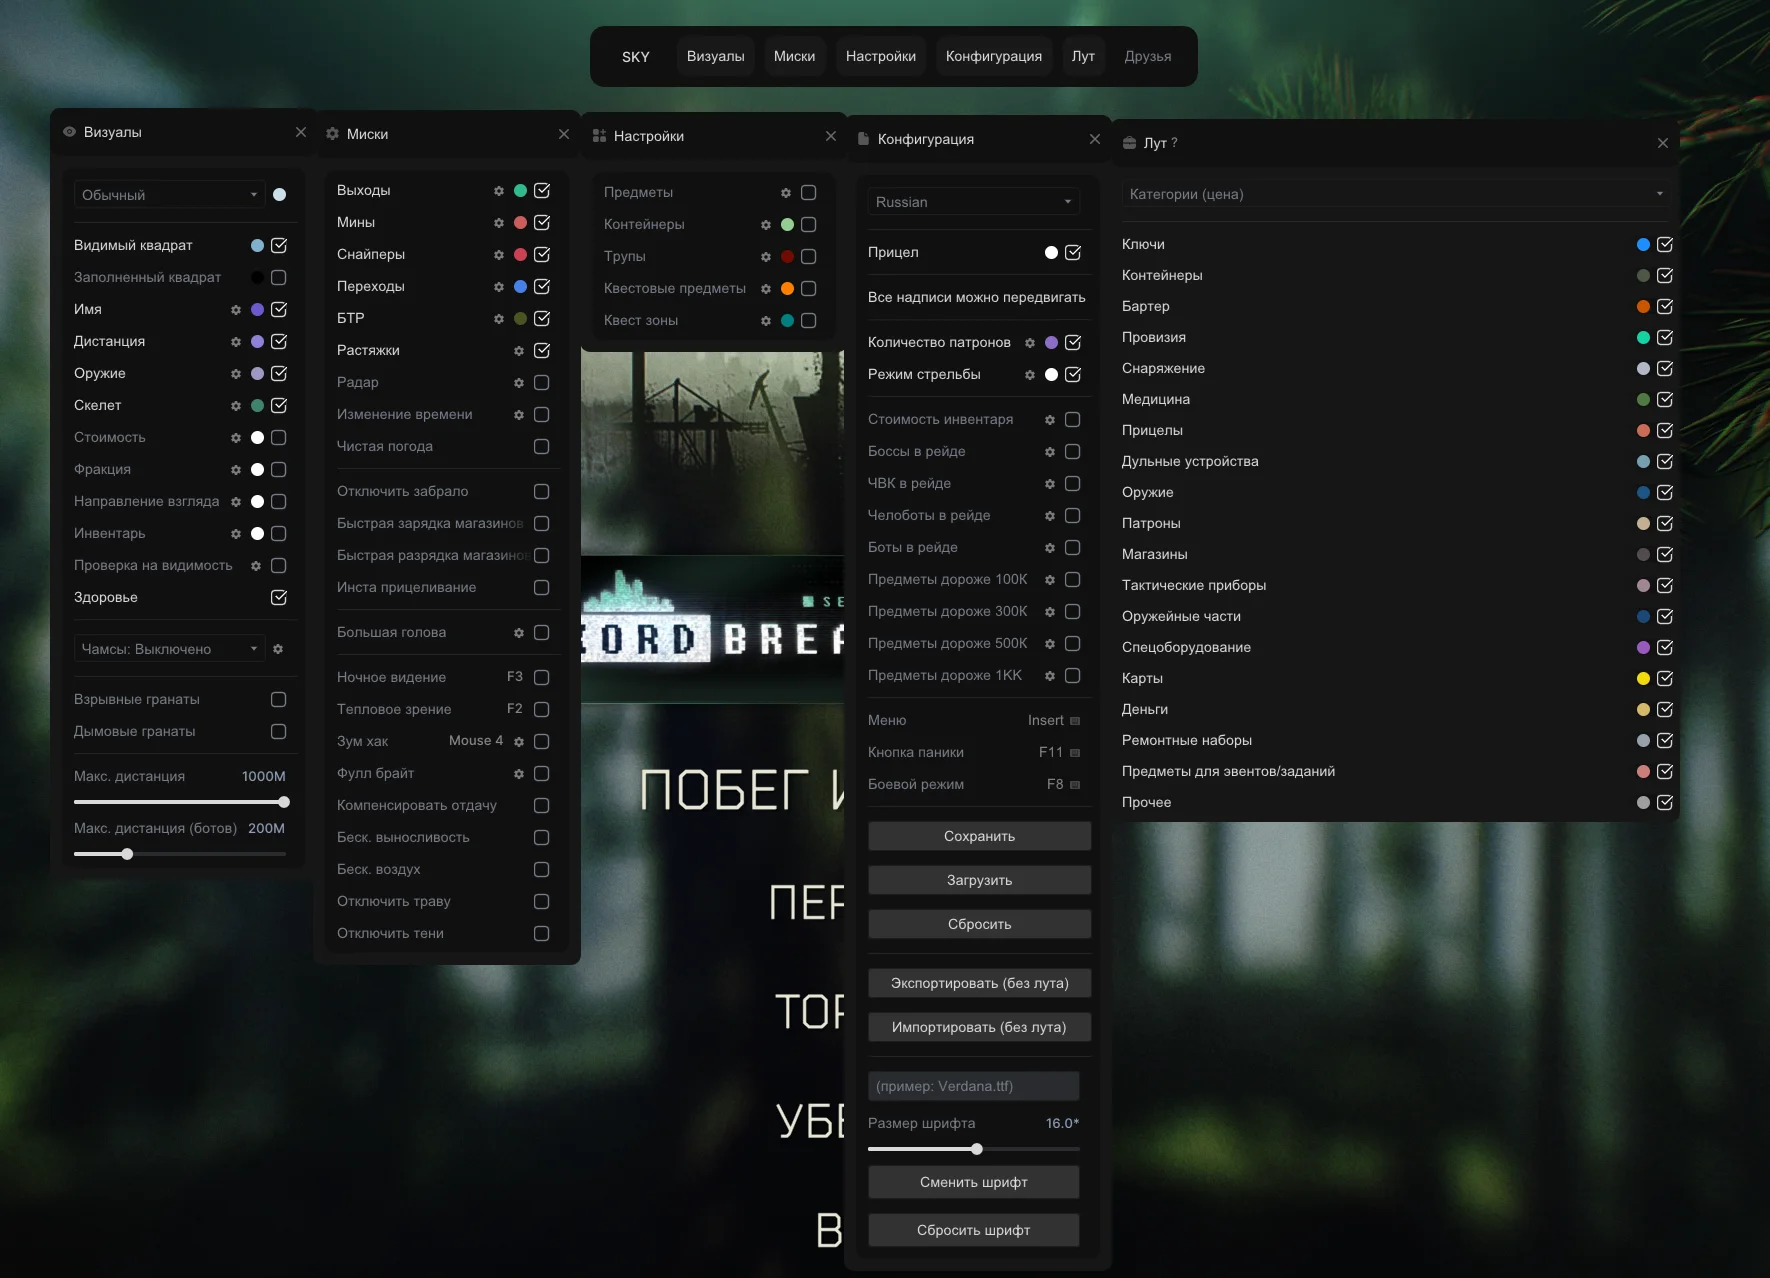Image resolution: width=1770 pixels, height=1278 pixels.
Task: Click the Макс. дистанция slider handle
Action: point(284,802)
